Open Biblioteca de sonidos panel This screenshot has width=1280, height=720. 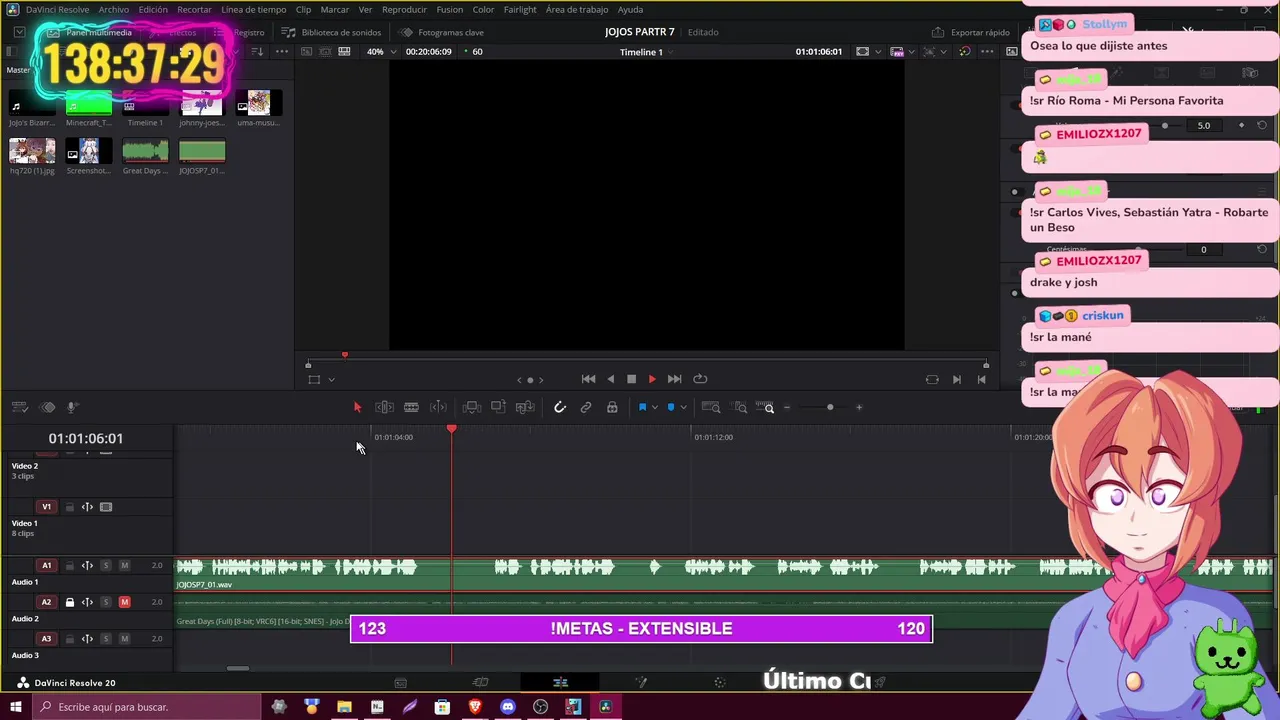pyautogui.click(x=331, y=32)
